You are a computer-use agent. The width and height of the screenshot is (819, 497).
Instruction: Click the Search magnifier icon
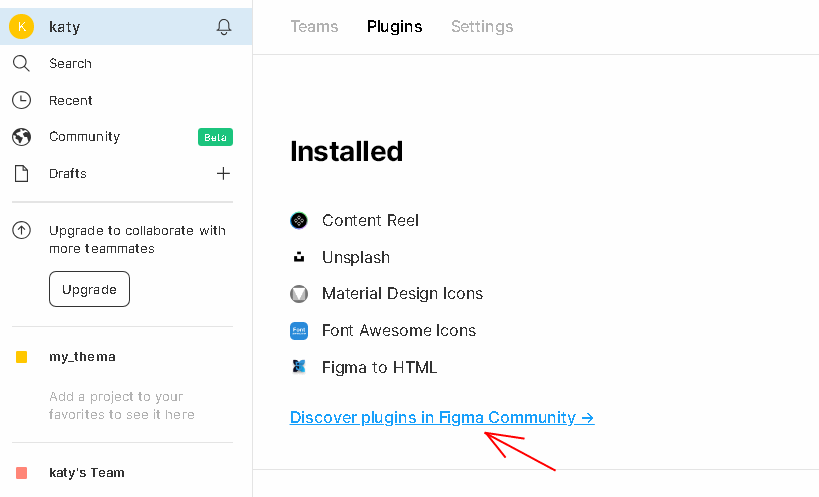[x=21, y=63]
